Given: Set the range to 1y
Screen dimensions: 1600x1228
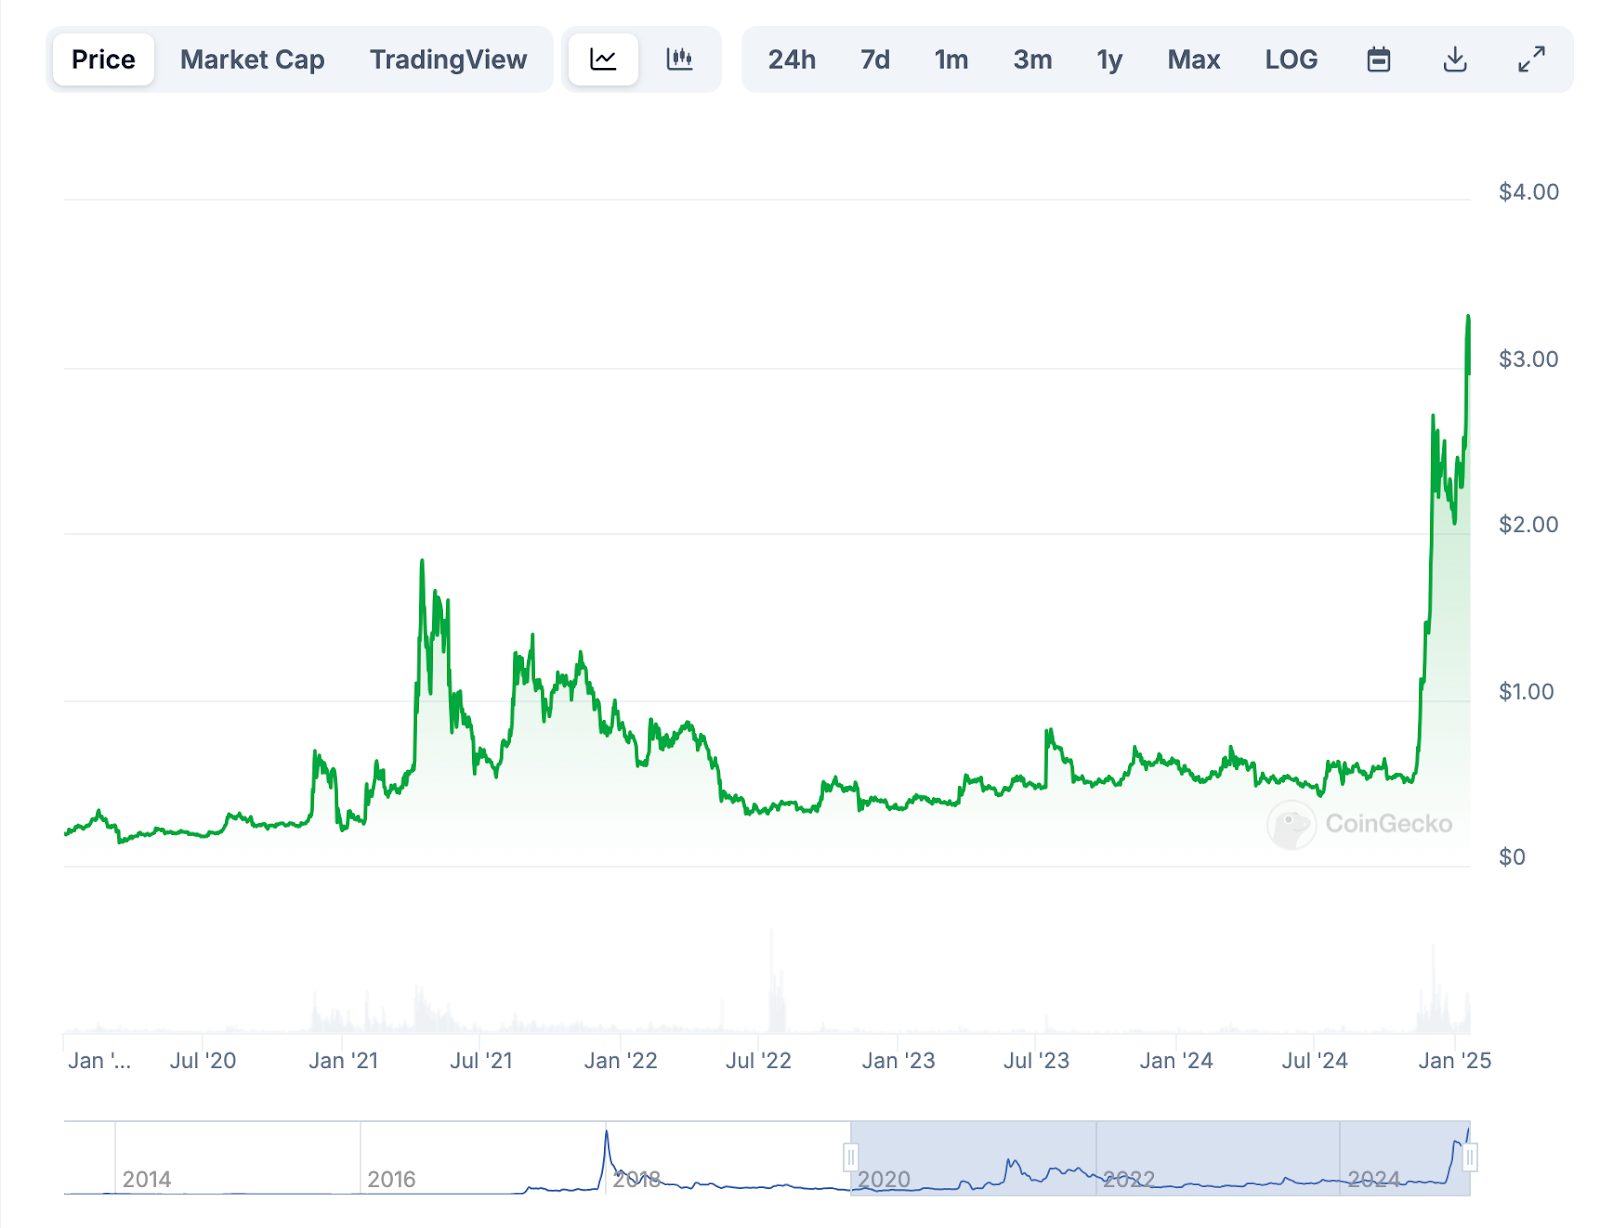Looking at the screenshot, I should tap(1109, 60).
